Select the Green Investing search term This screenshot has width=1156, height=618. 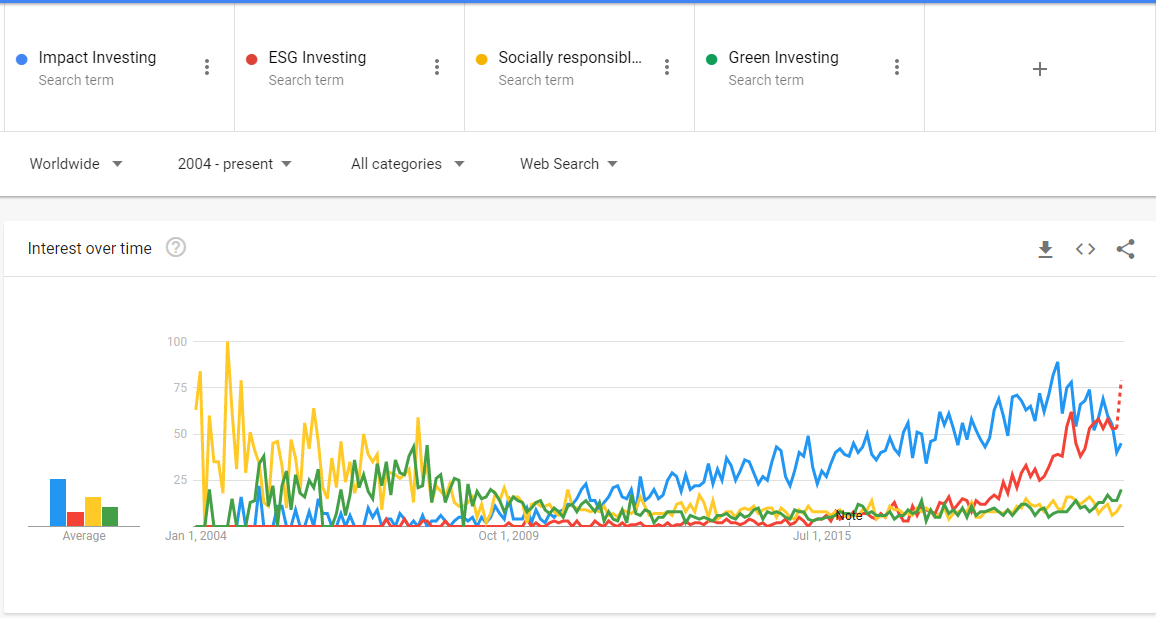click(784, 58)
